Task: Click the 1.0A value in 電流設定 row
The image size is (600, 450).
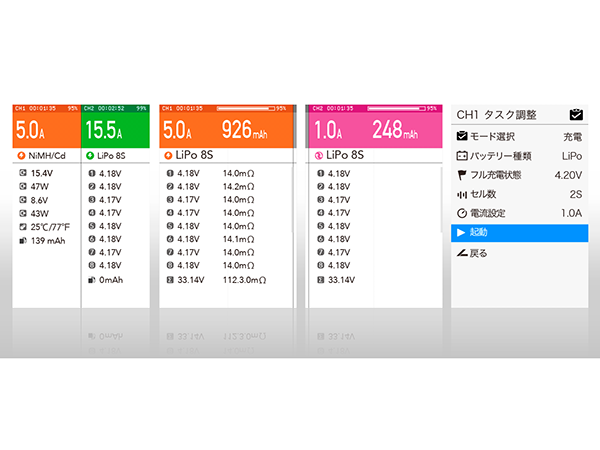Action: tap(572, 213)
